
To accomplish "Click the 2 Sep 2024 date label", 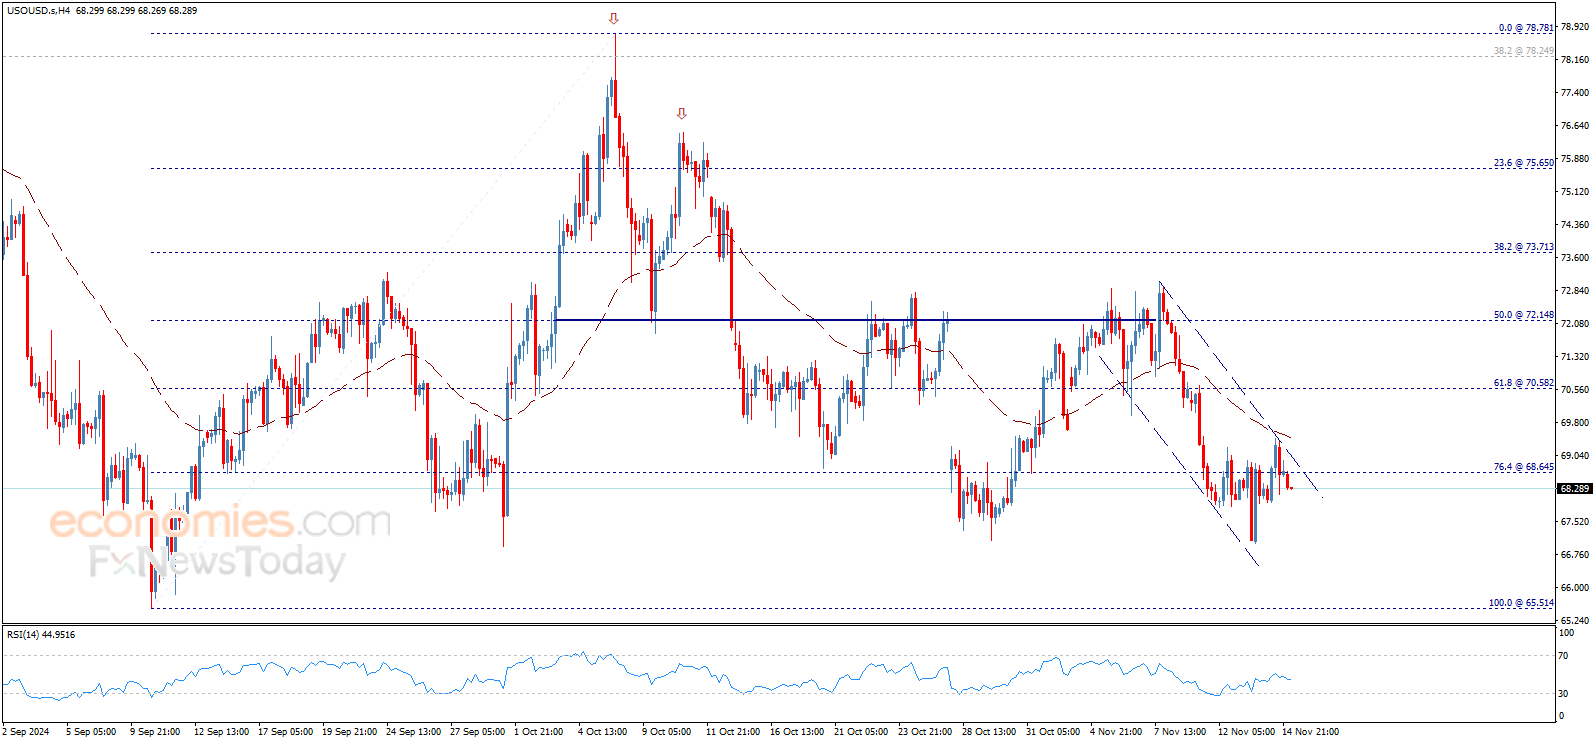I will pyautogui.click(x=27, y=732).
